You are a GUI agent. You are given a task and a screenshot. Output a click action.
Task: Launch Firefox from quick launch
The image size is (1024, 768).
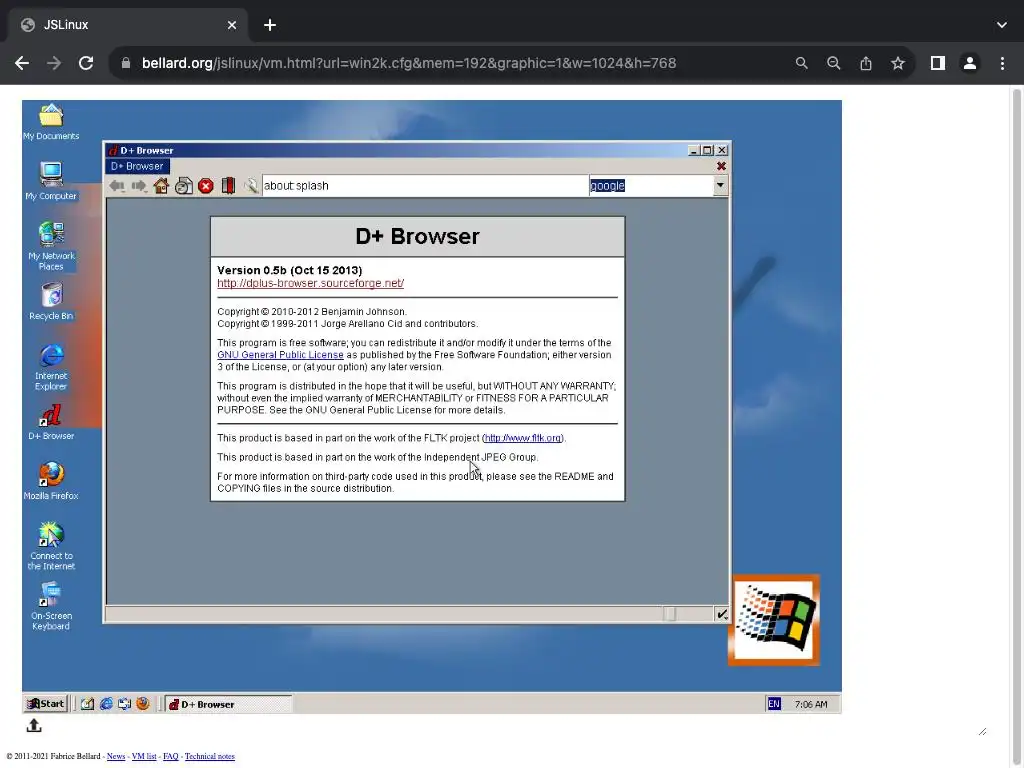142,704
